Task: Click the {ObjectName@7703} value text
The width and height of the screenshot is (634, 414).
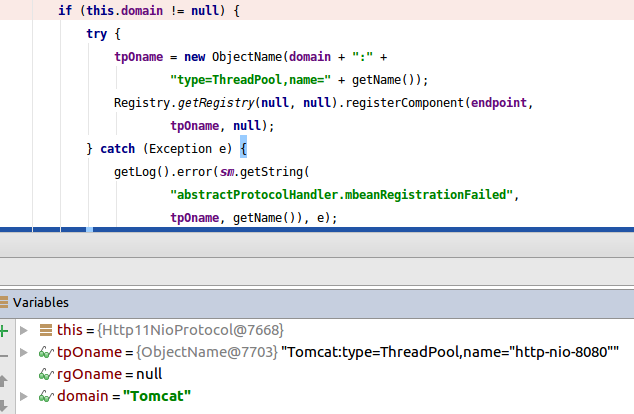Action: 207,352
